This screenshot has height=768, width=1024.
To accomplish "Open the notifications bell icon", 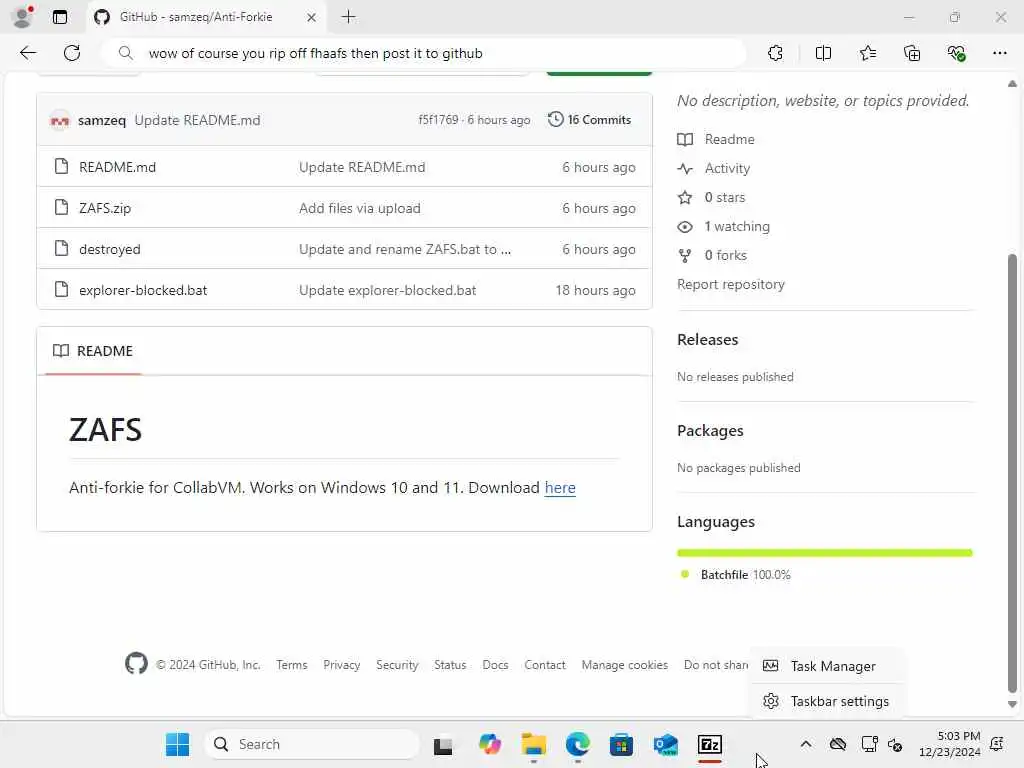I will pos(997,744).
